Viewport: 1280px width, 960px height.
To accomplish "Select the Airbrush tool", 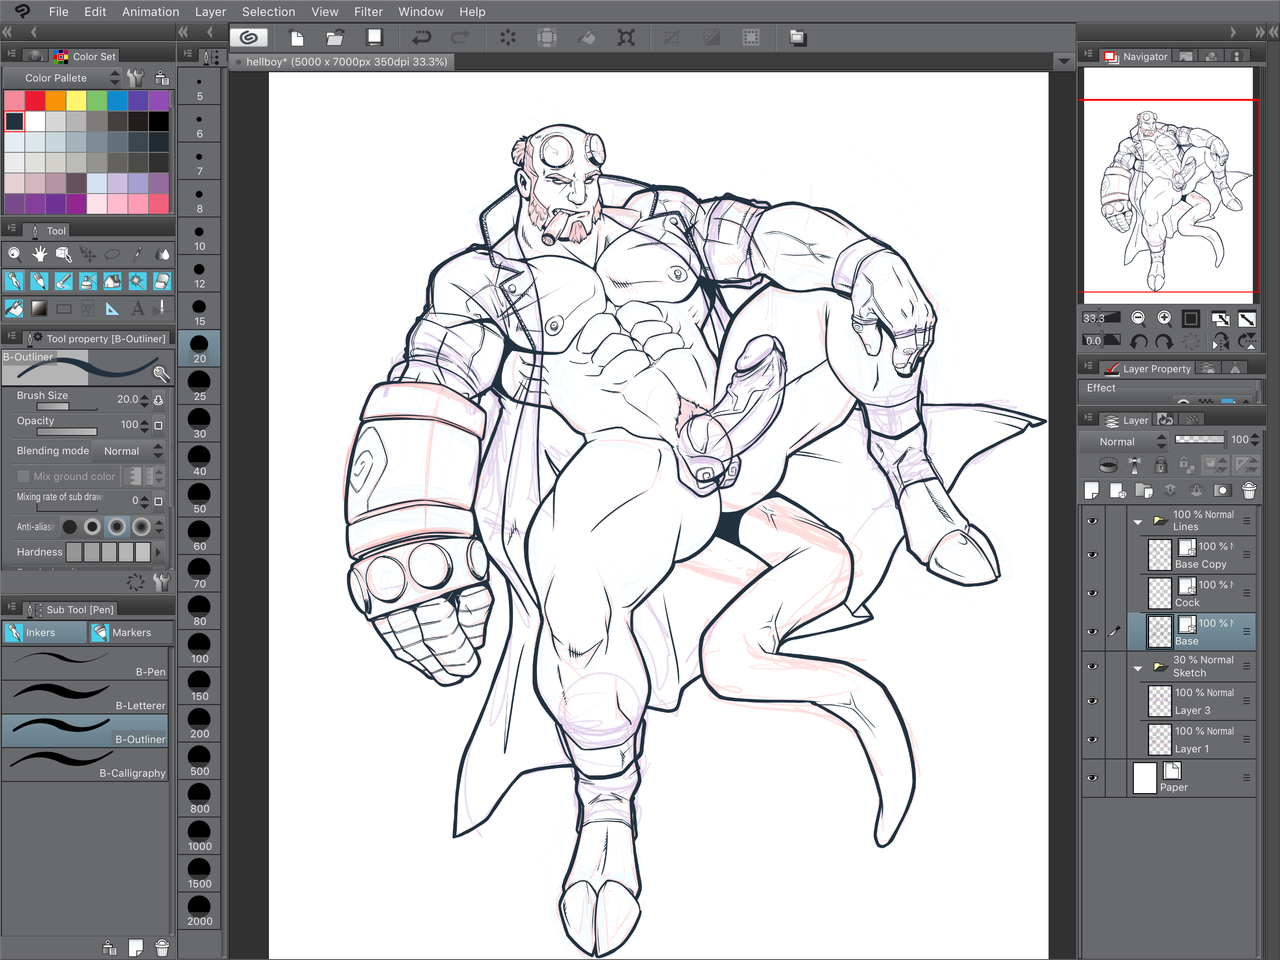I will (88, 281).
